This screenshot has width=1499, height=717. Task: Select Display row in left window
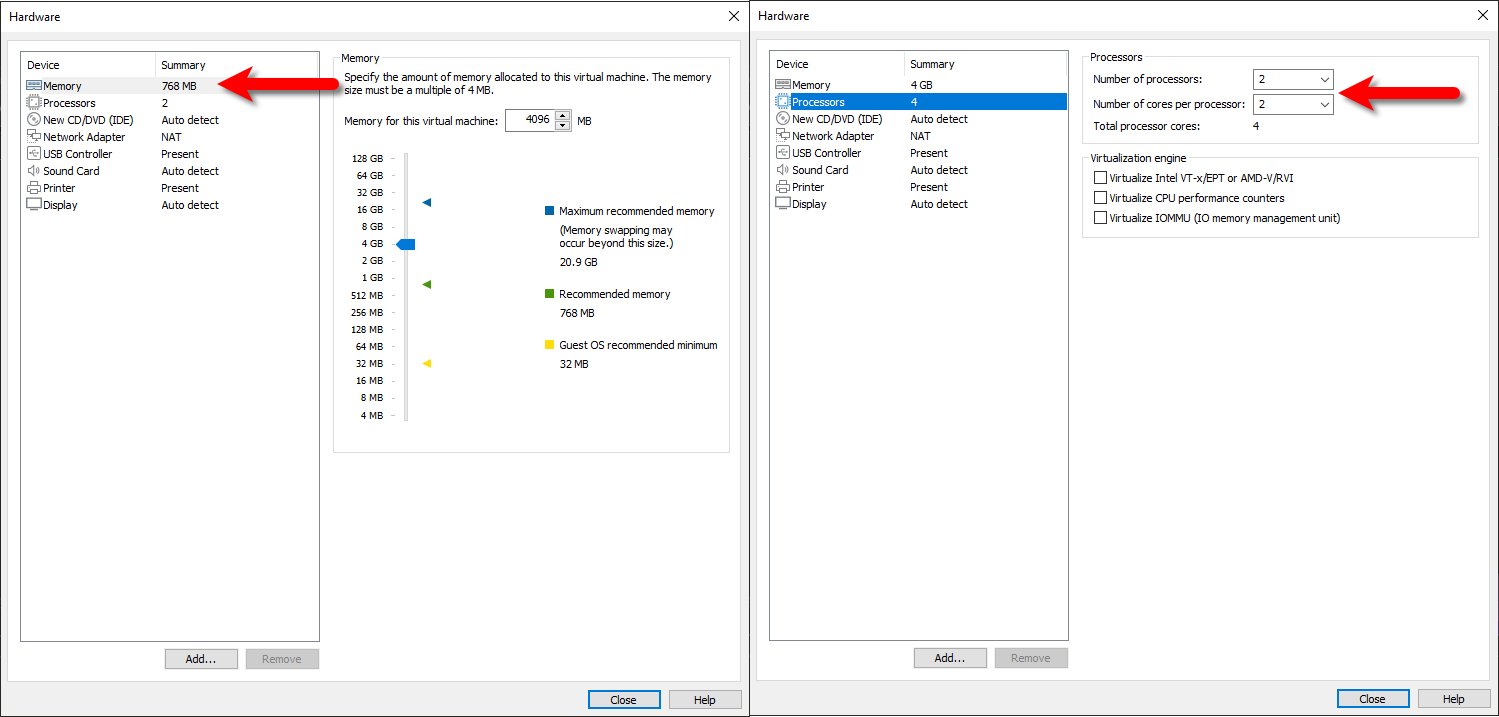[170, 205]
